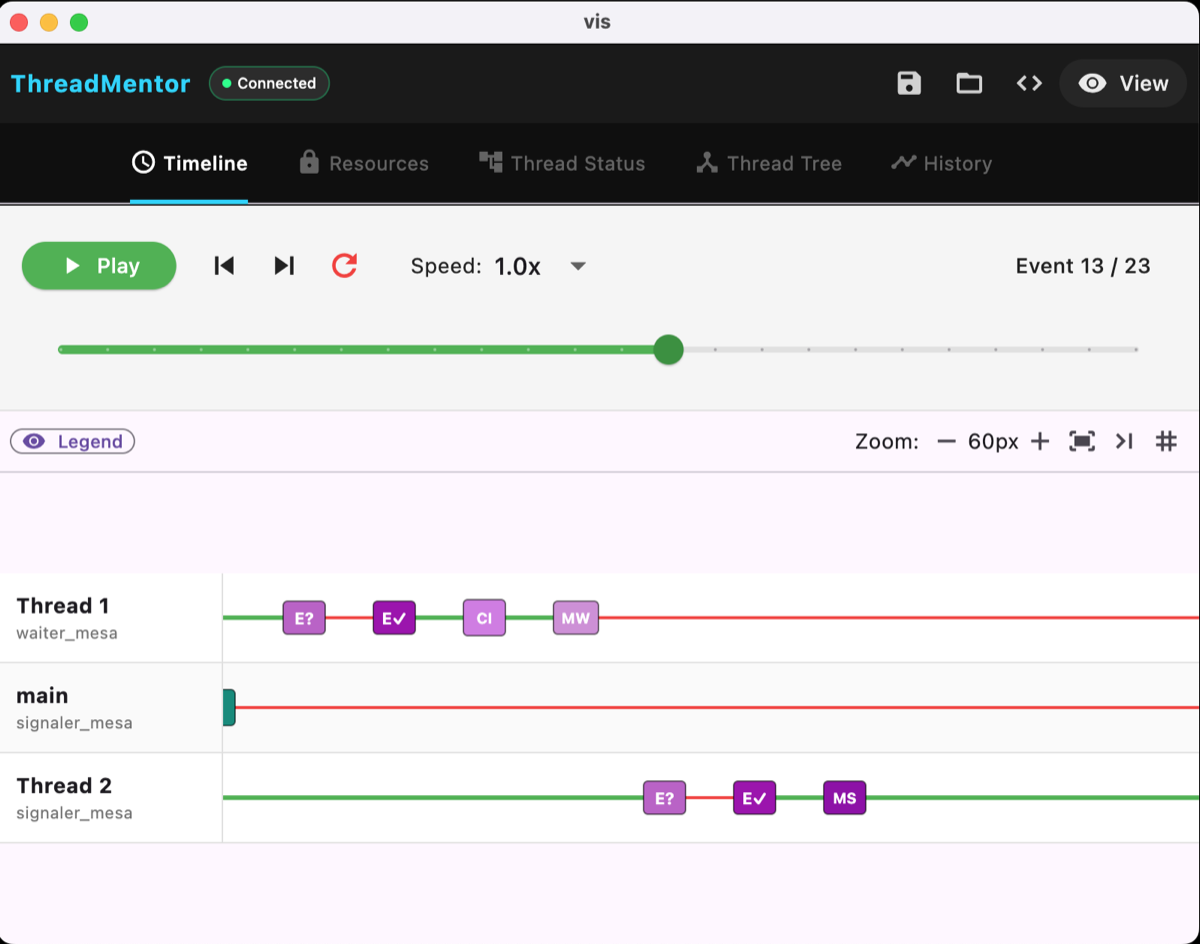
Task: Click the save (floppy disk) icon
Action: (909, 83)
